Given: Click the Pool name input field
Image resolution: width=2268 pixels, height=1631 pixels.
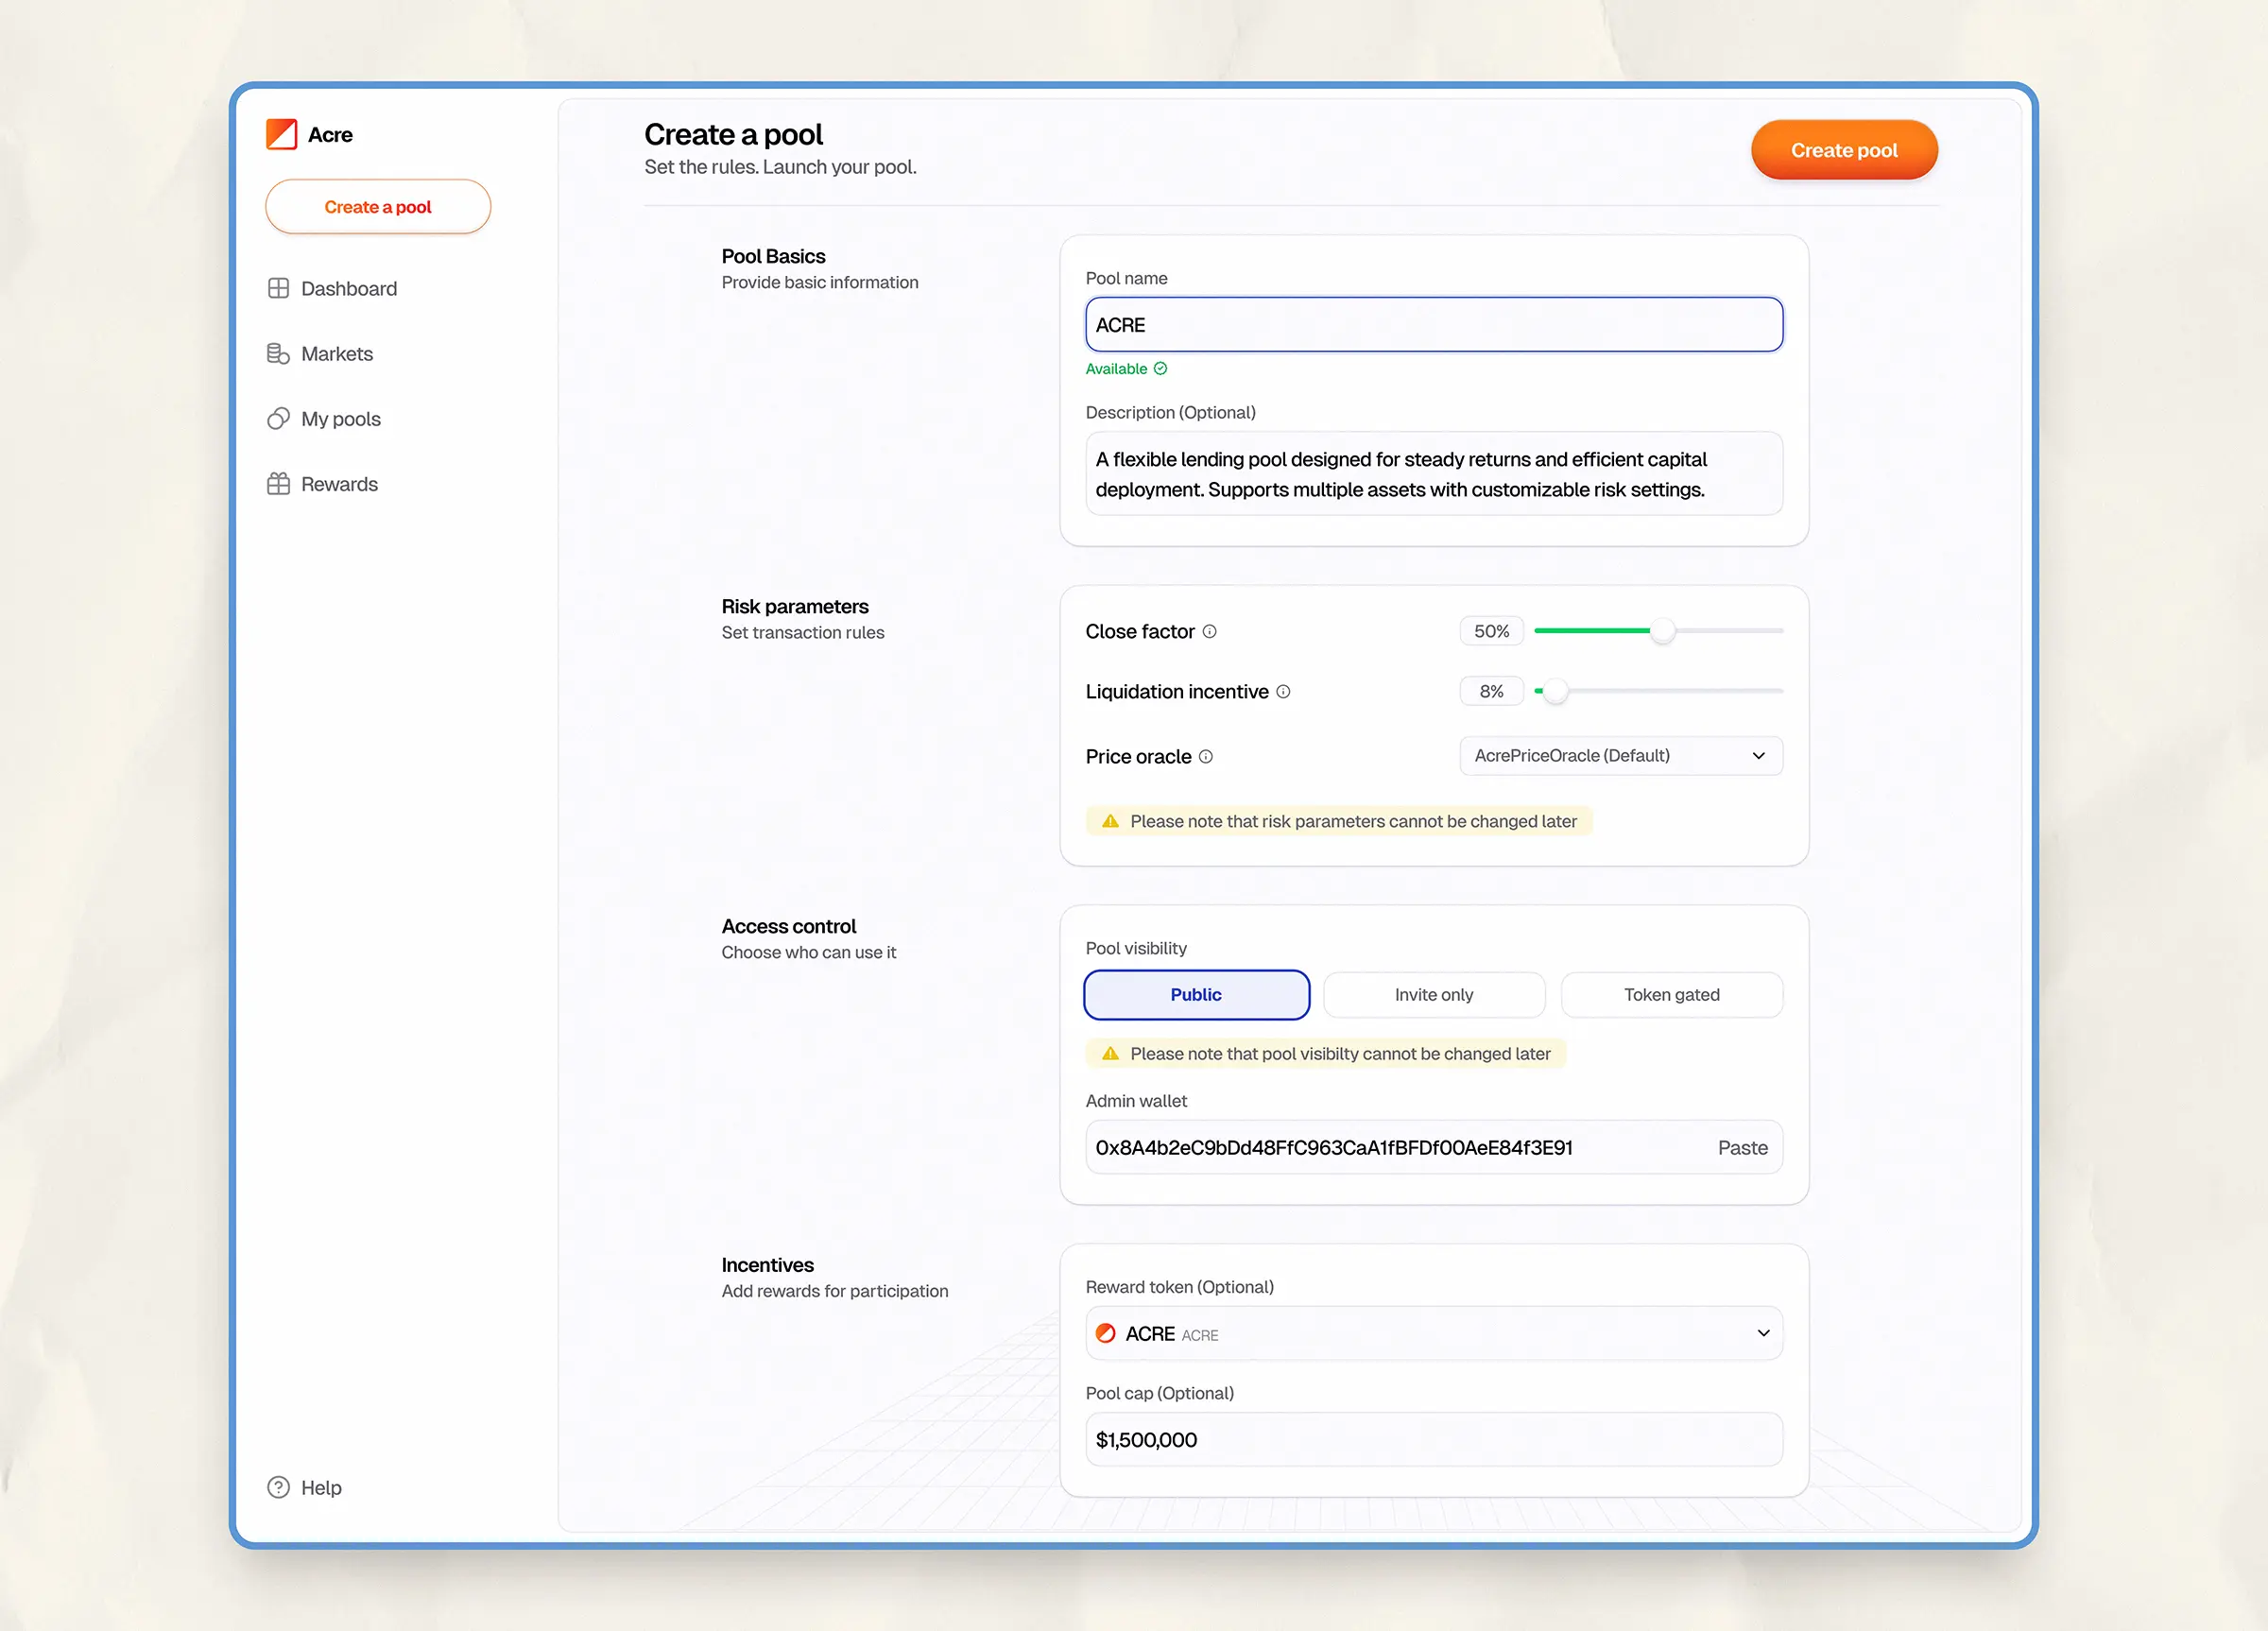Looking at the screenshot, I should point(1434,324).
